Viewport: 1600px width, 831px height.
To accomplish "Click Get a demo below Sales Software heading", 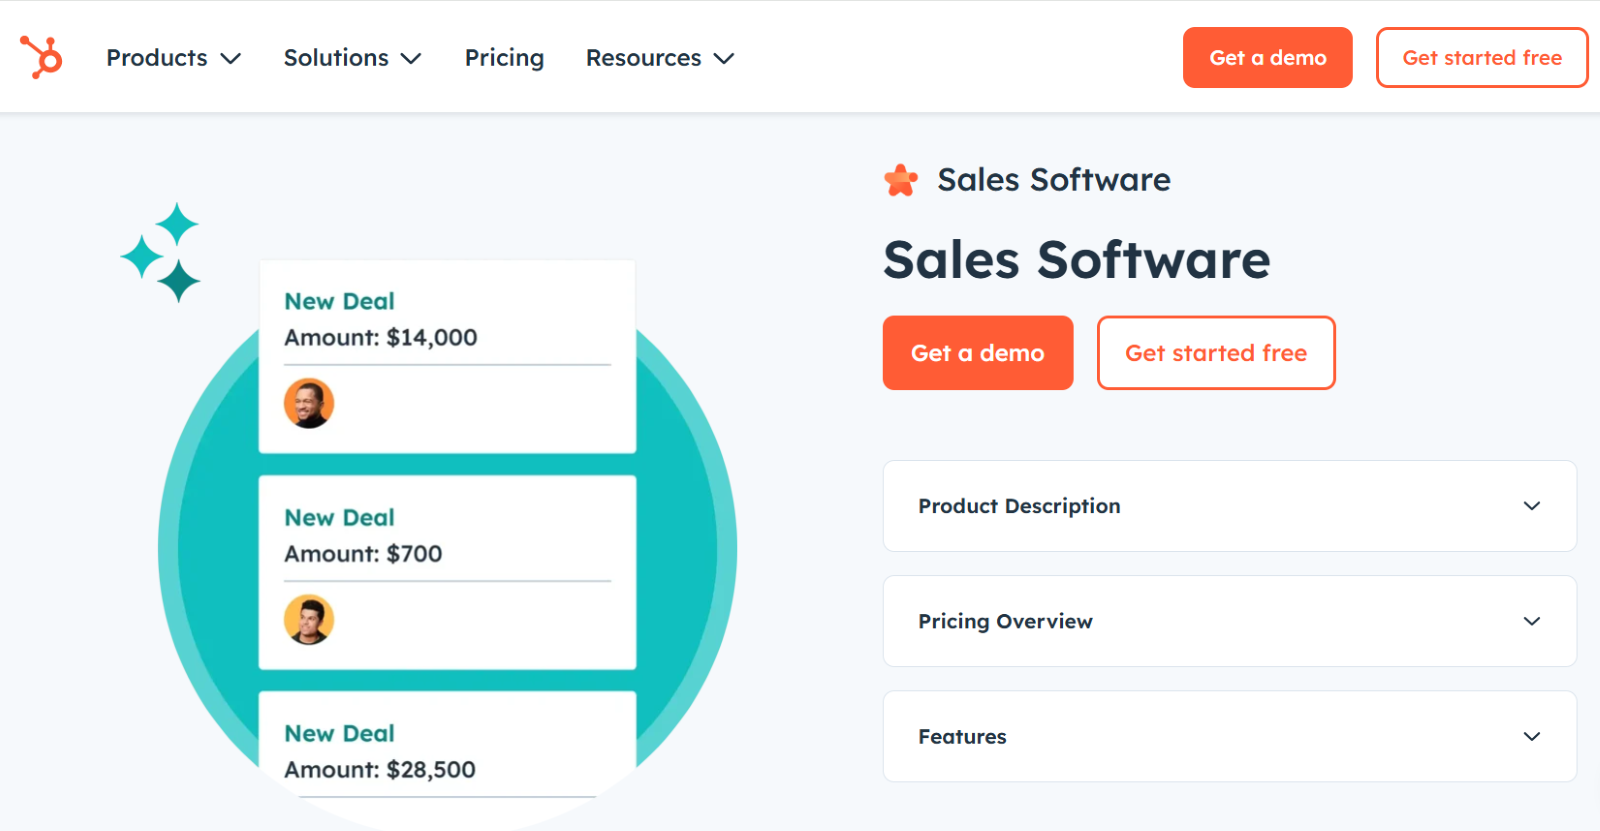I will [x=978, y=353].
